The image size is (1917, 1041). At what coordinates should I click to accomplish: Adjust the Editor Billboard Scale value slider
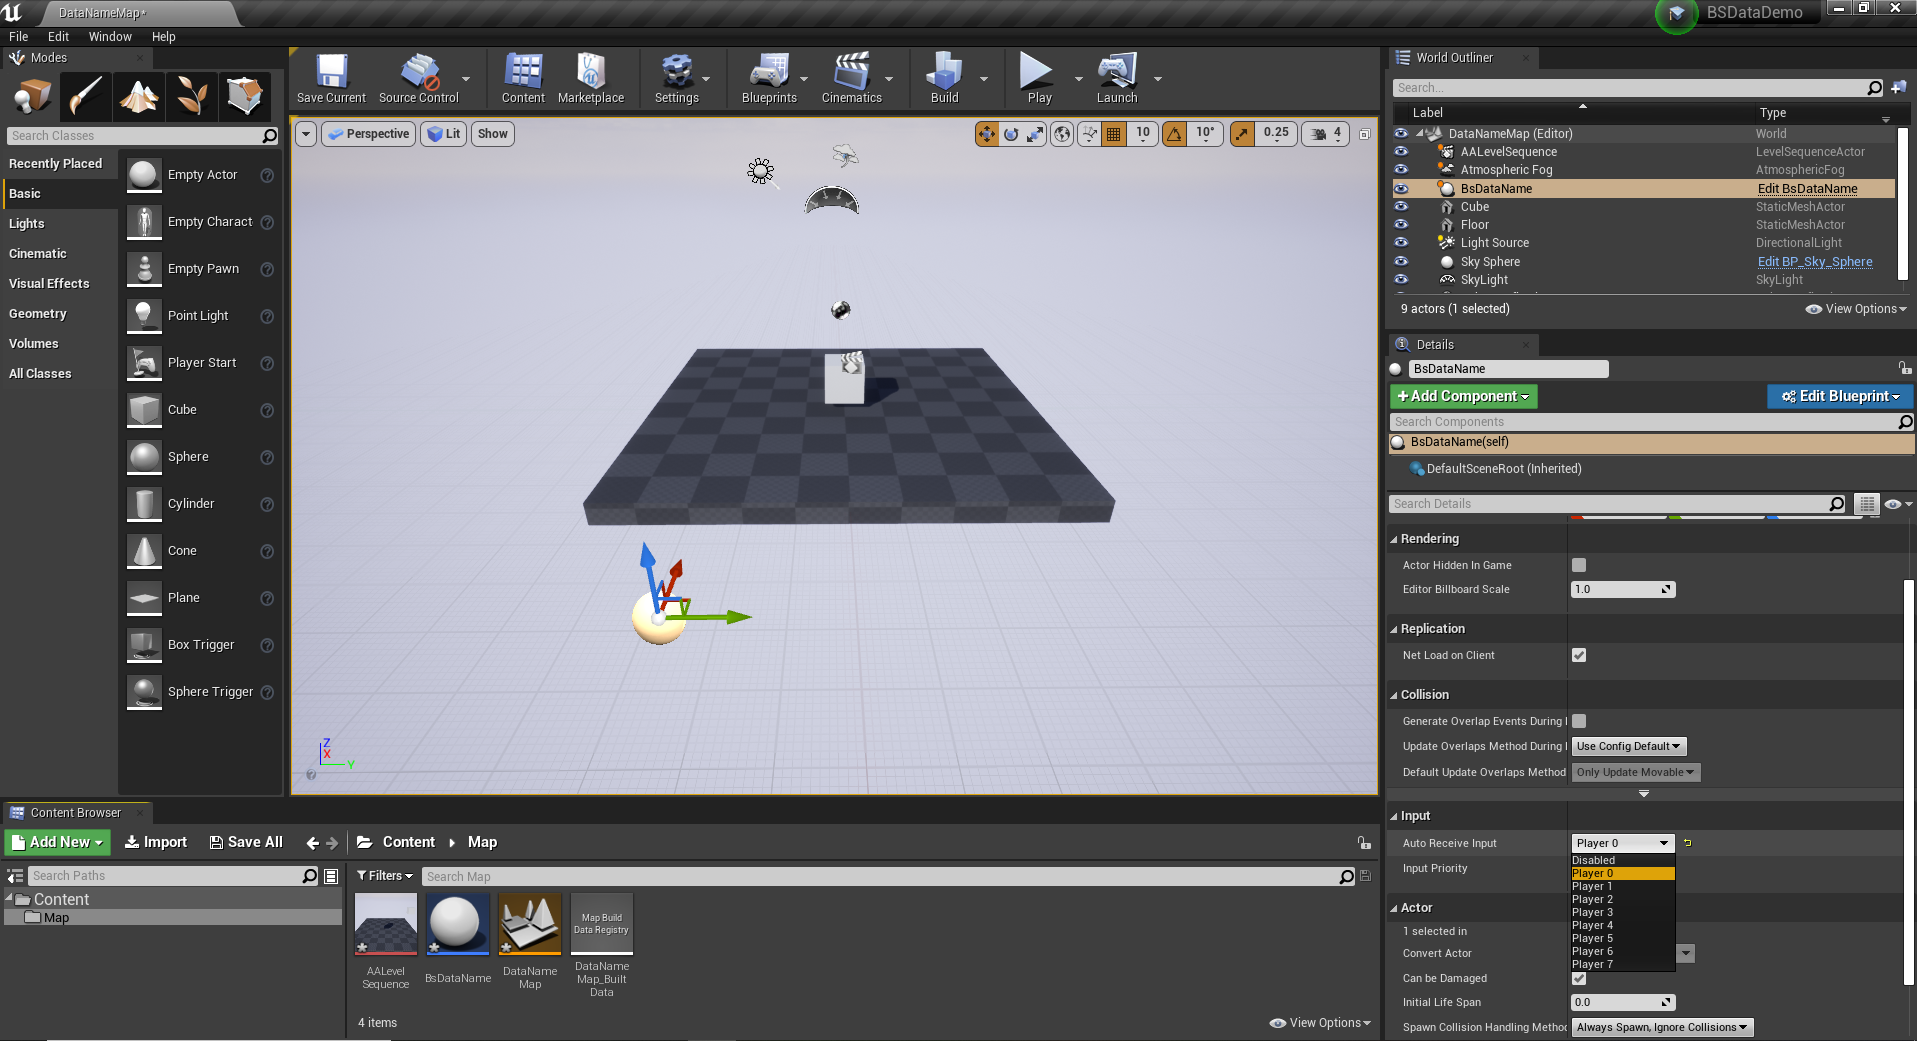[1622, 589]
